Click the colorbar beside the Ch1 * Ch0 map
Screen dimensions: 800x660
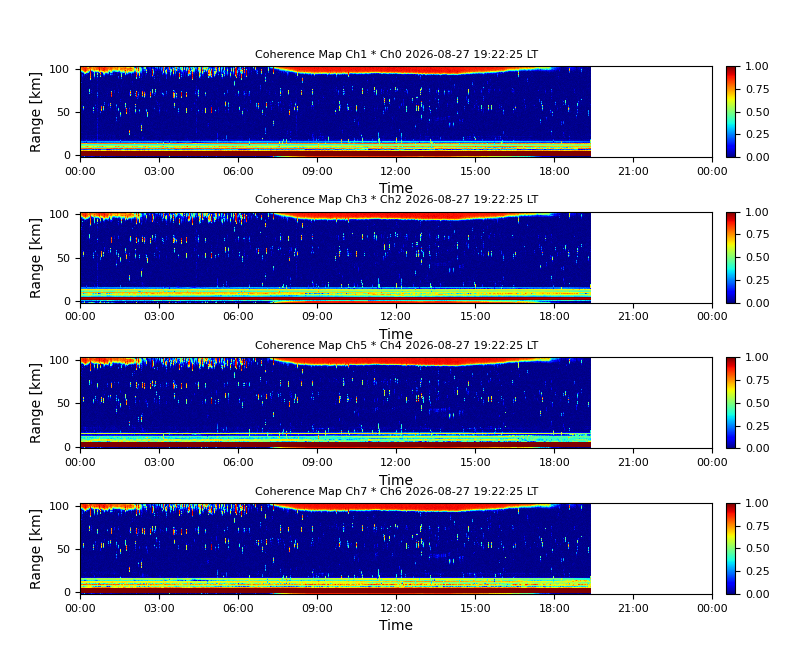point(732,112)
